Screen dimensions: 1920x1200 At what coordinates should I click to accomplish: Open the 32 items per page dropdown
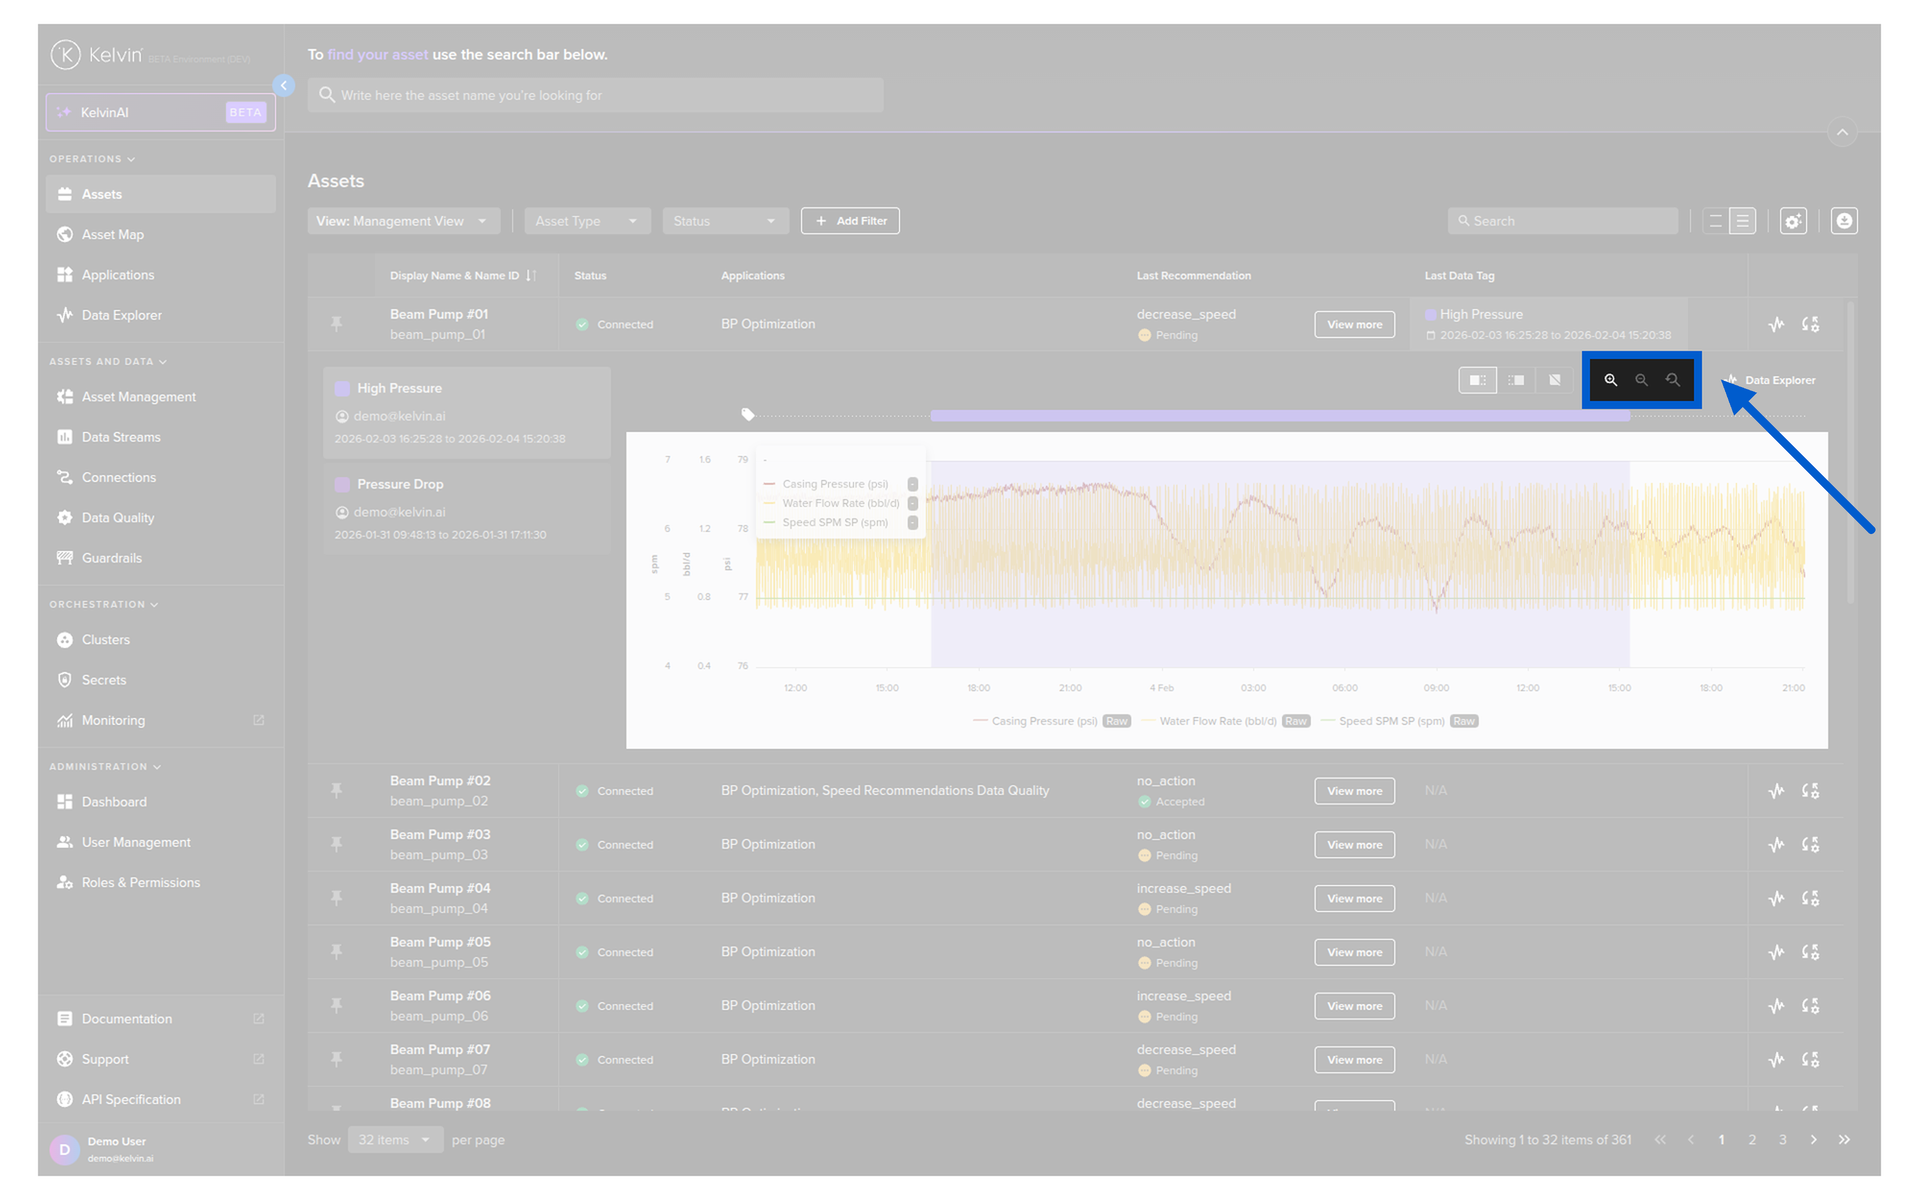[395, 1140]
